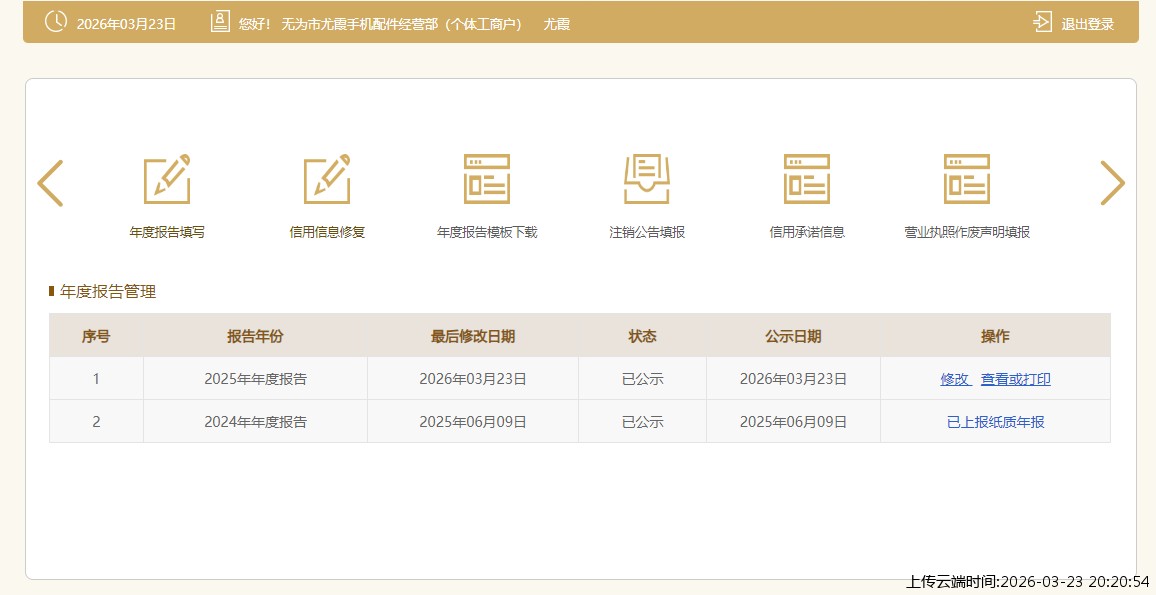1156x595 pixels.
Task: Select the 注销公告填报 text label
Action: pyautogui.click(x=647, y=232)
